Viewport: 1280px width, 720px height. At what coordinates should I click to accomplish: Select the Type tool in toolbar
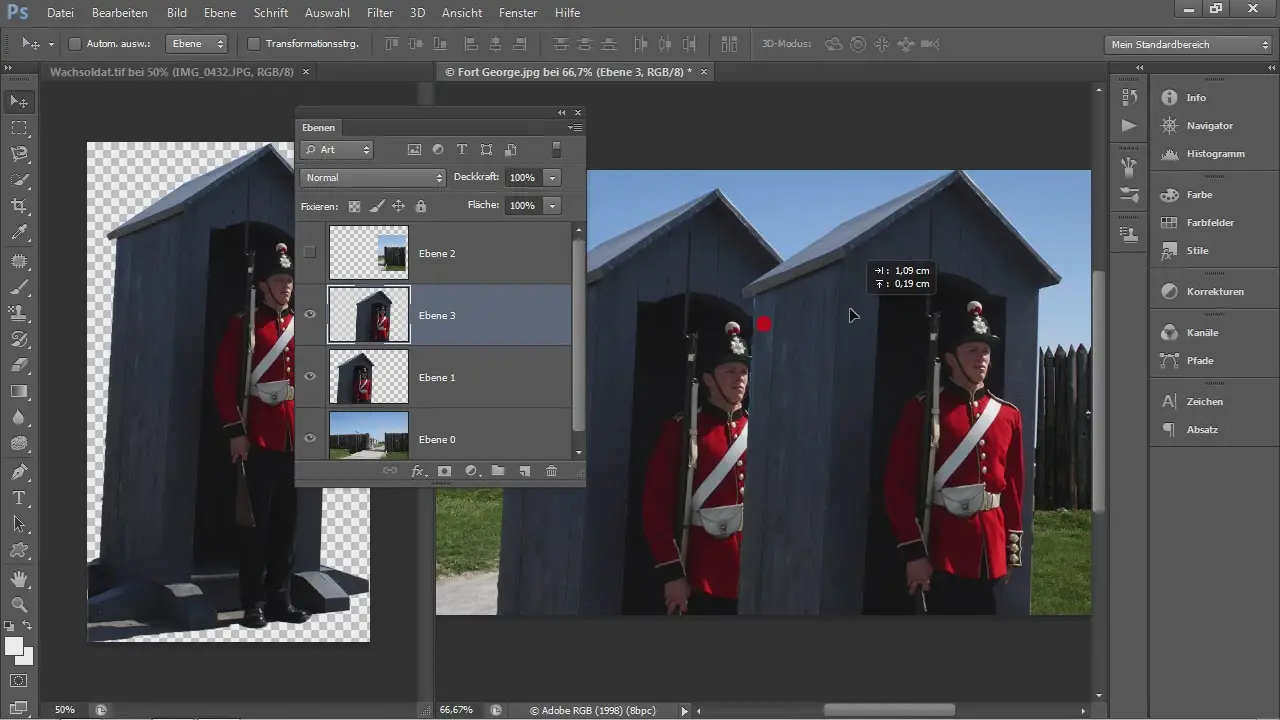19,497
